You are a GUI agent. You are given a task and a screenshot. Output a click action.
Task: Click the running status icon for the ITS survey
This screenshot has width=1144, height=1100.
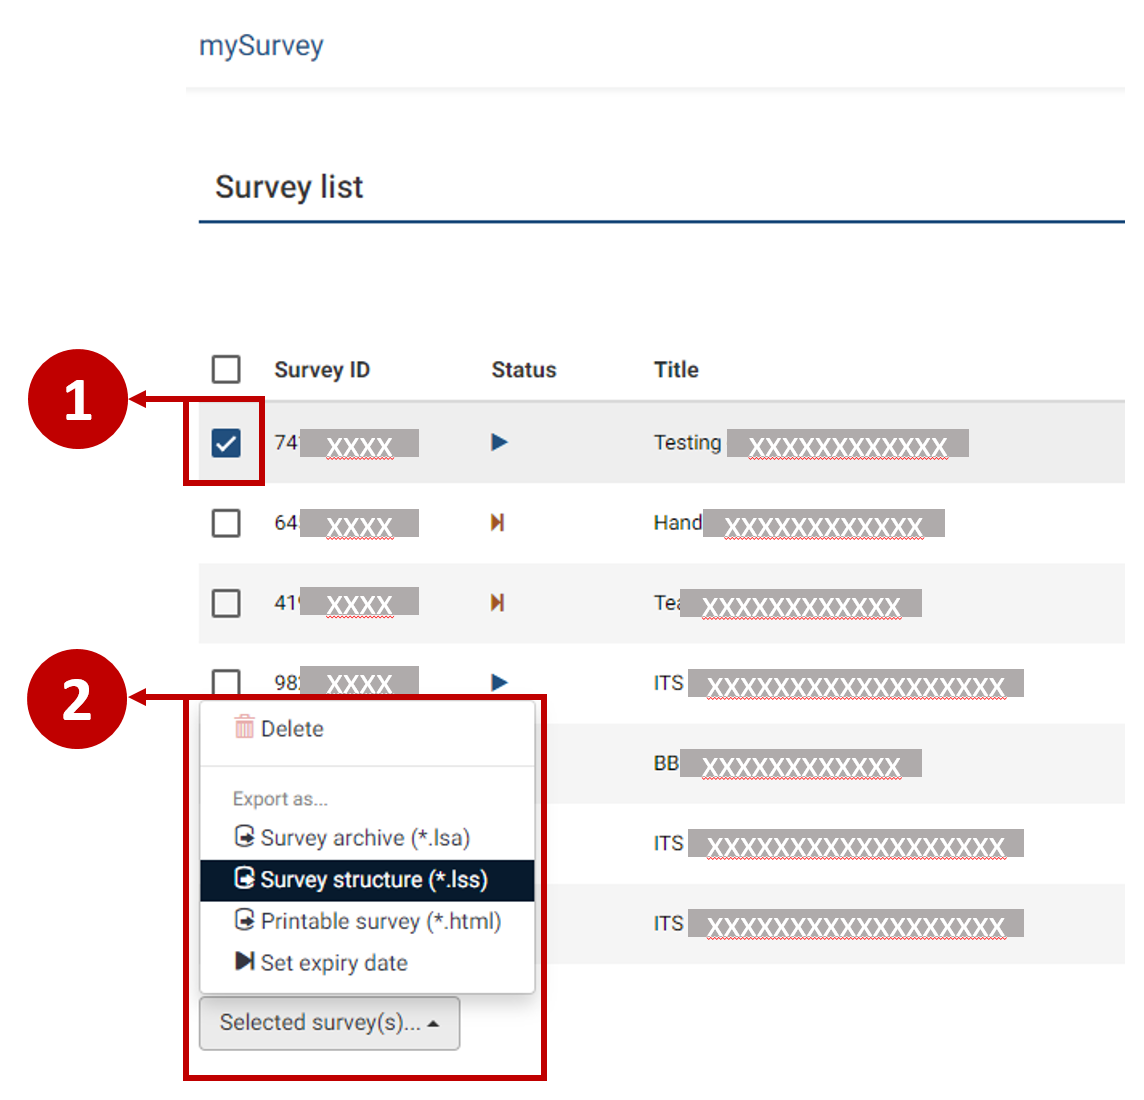coord(499,682)
